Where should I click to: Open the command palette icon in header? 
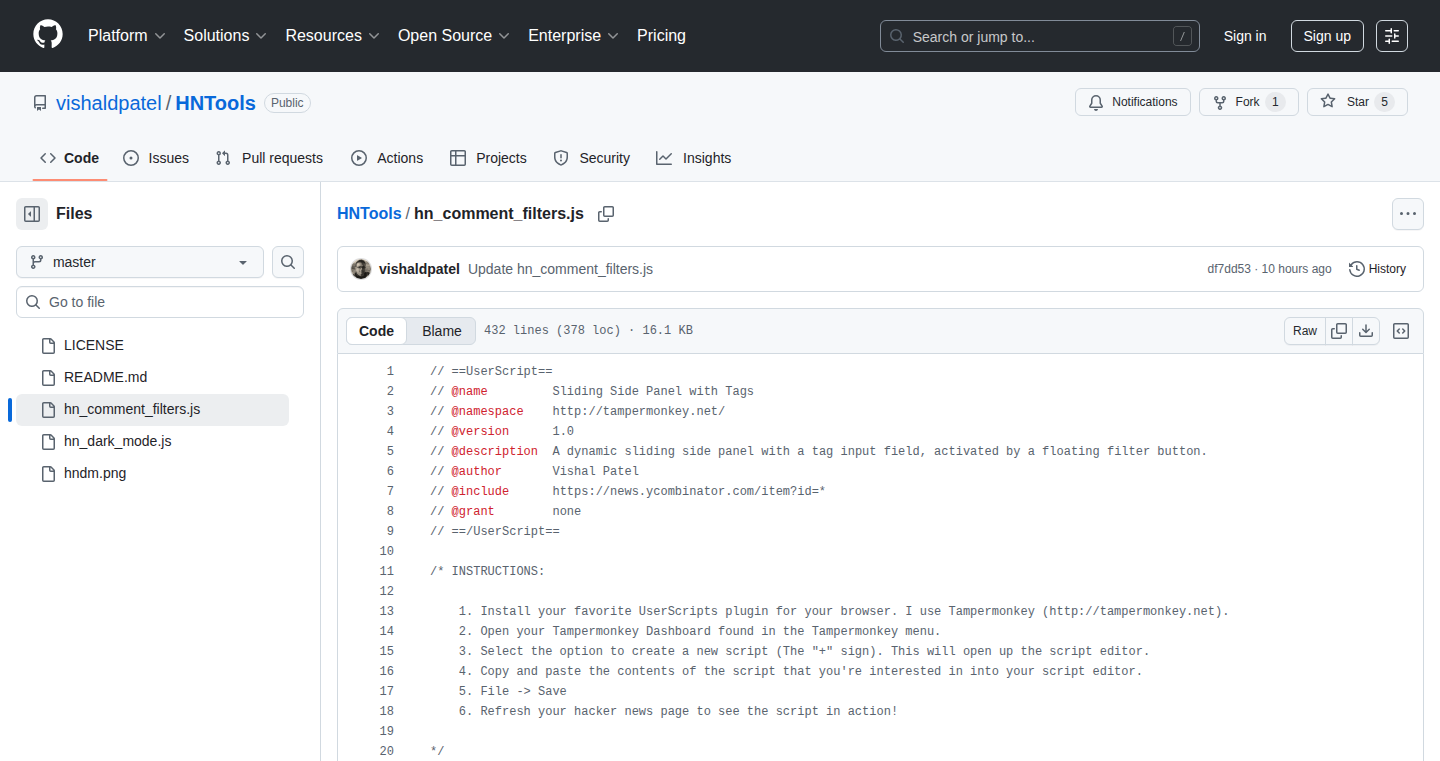(x=1392, y=36)
